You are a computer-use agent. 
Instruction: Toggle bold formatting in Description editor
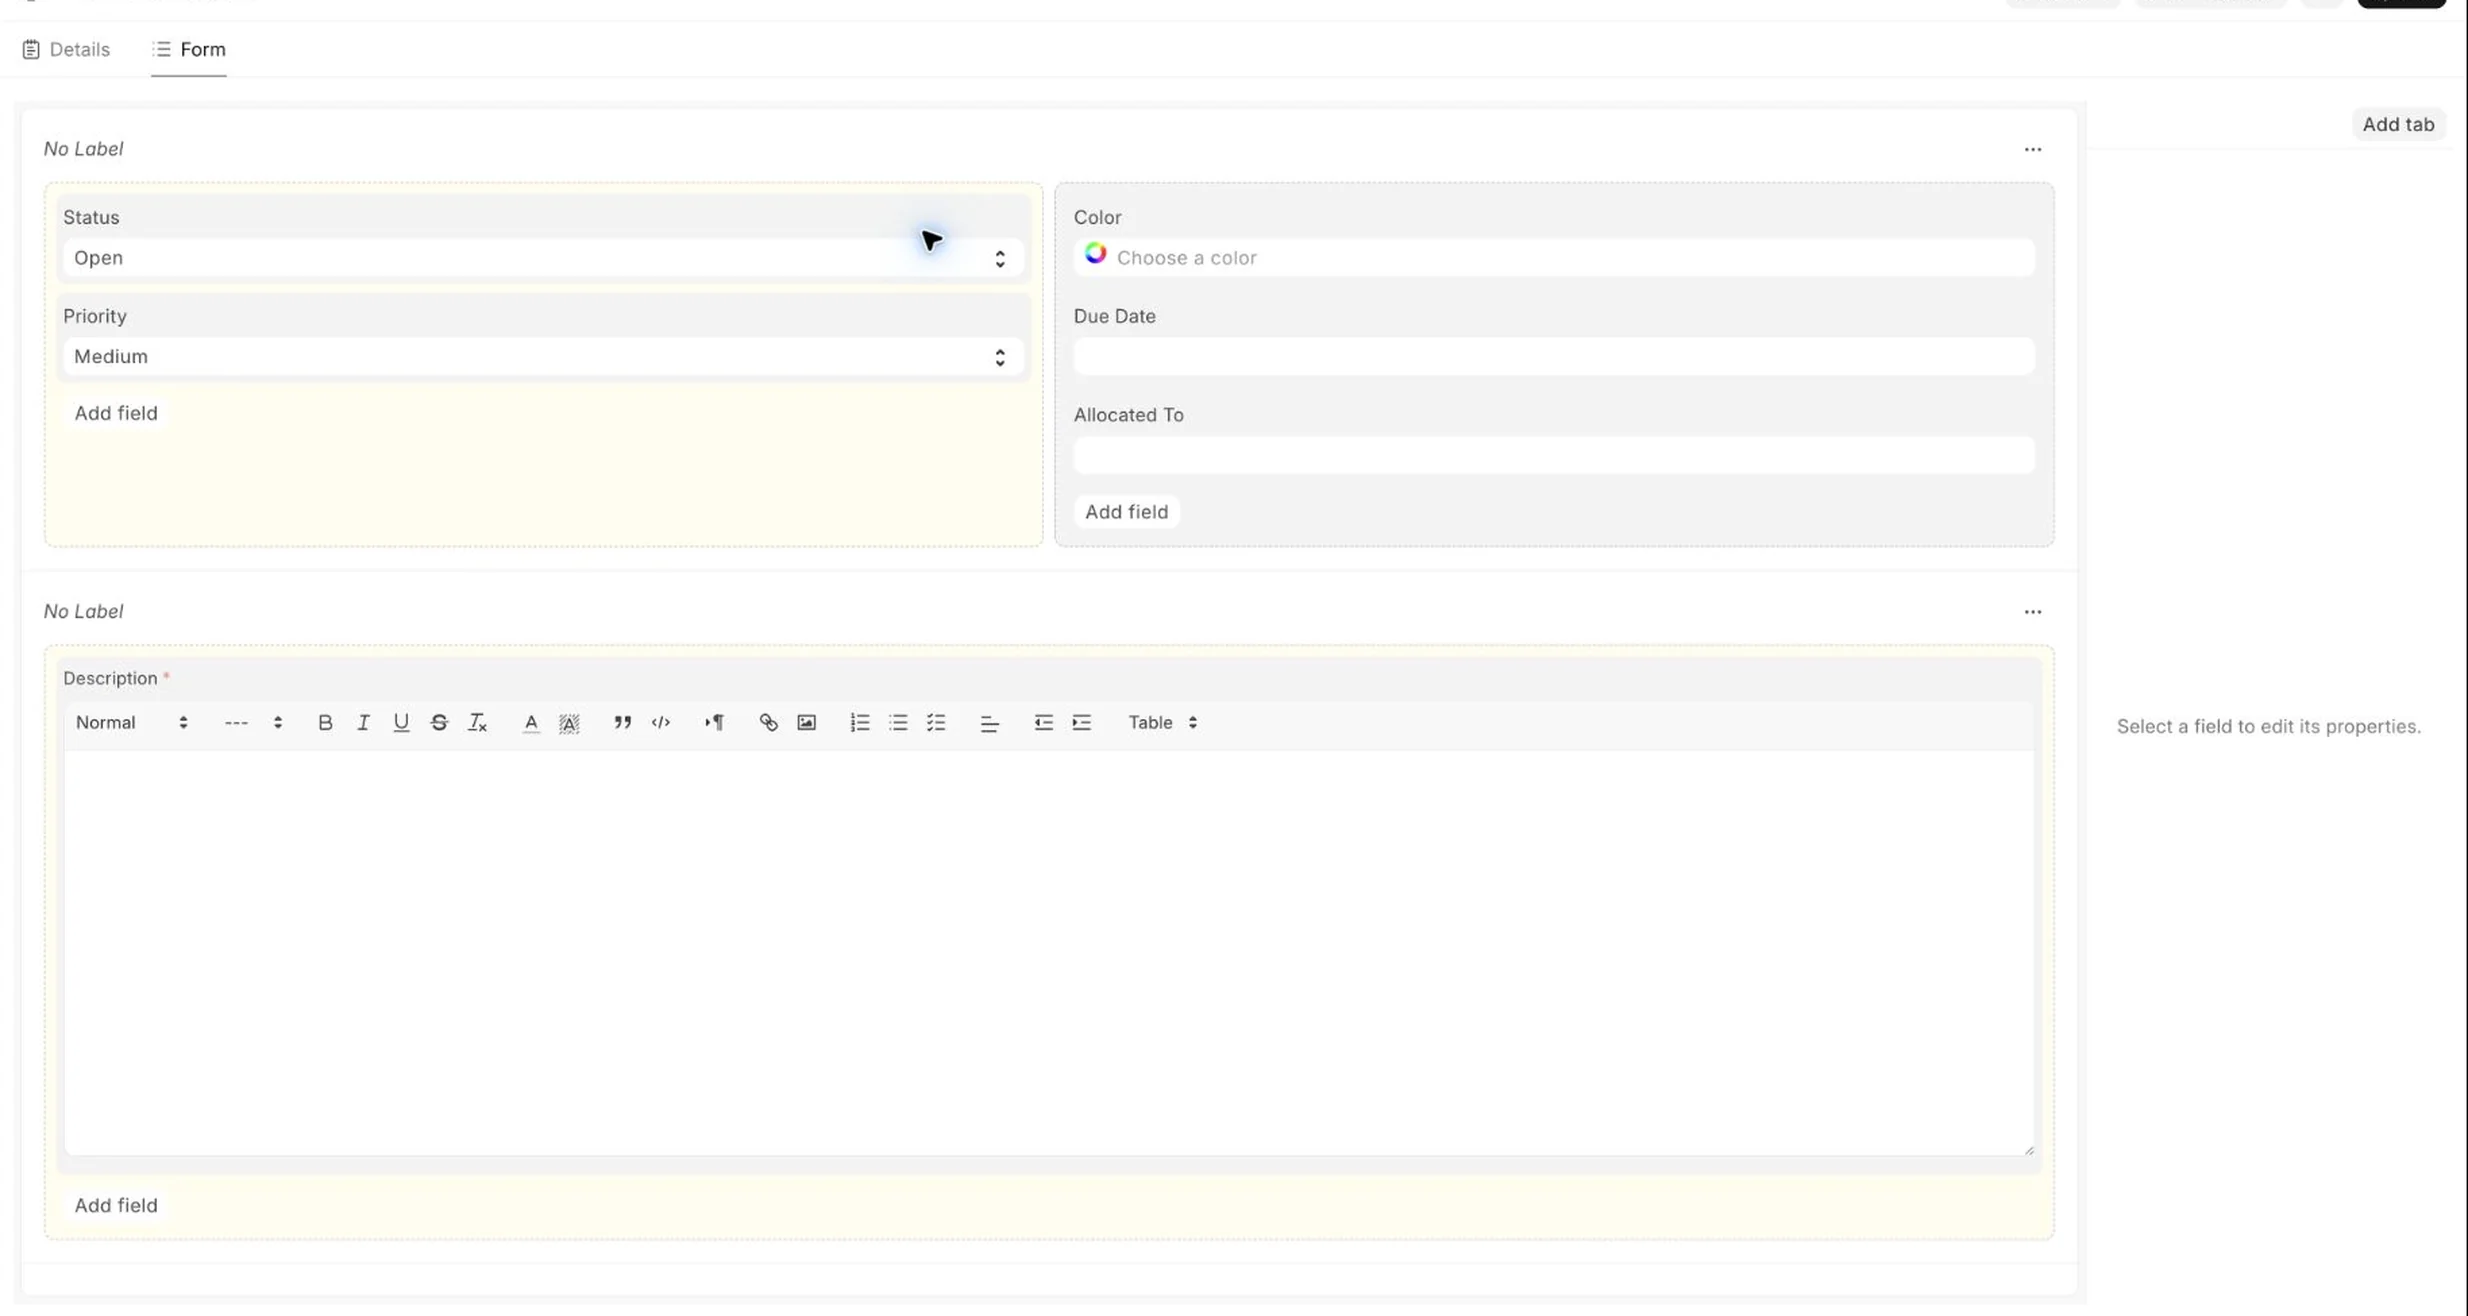325,722
